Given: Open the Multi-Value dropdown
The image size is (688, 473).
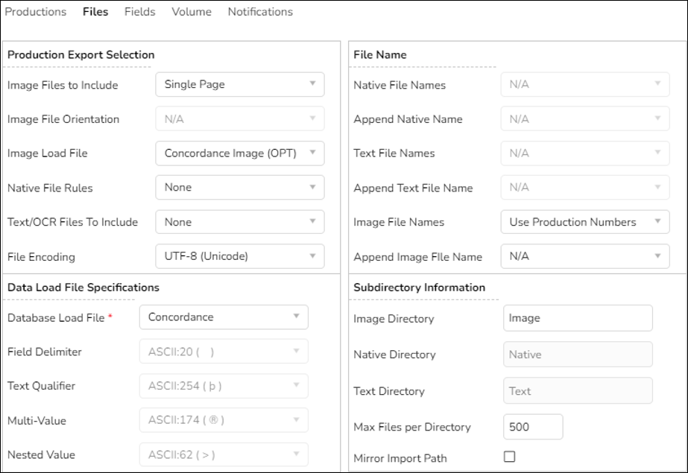Looking at the screenshot, I should pos(224,420).
